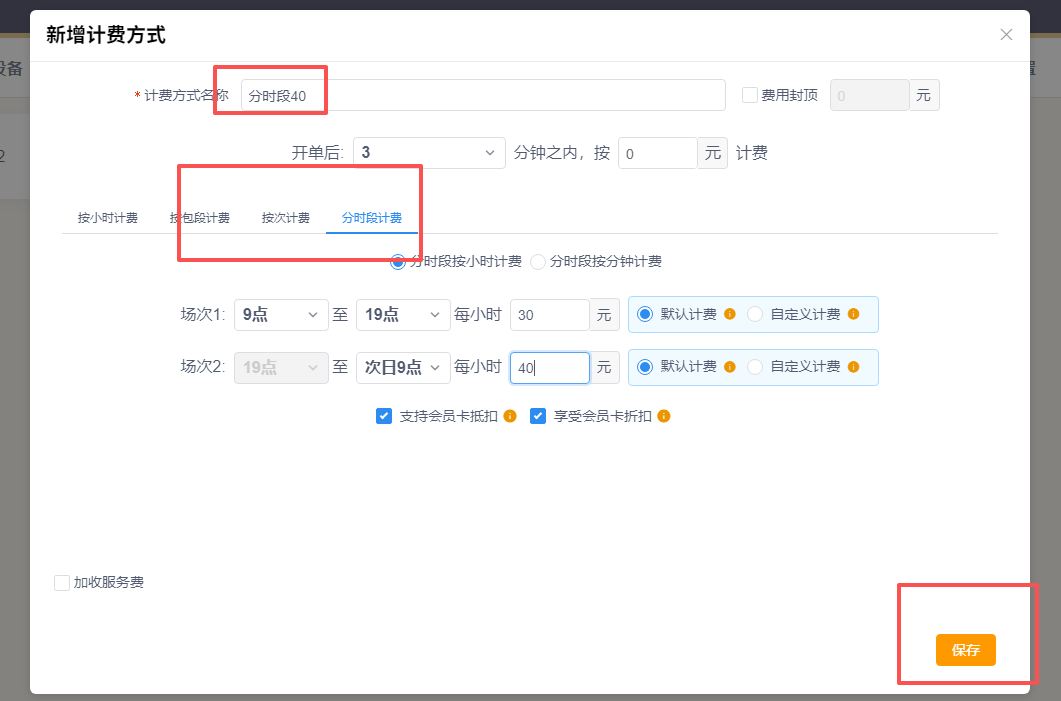Switch to the 按次计费 tab
The height and width of the screenshot is (701, 1061).
[x=286, y=218]
